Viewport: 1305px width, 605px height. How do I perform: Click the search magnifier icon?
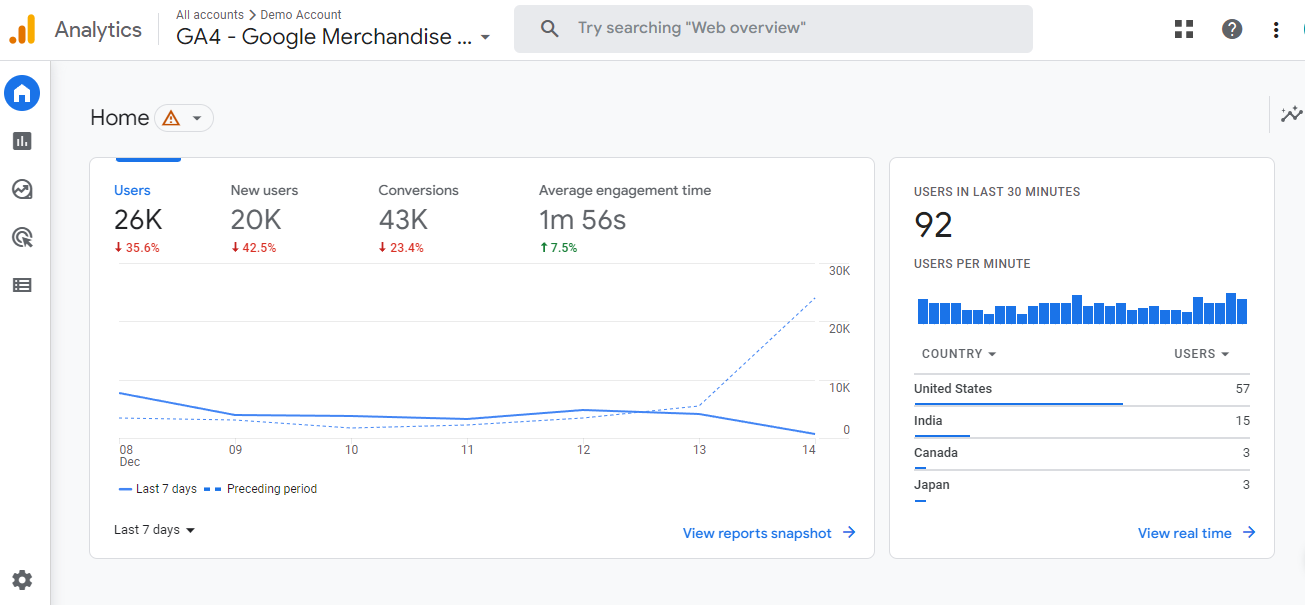(549, 28)
